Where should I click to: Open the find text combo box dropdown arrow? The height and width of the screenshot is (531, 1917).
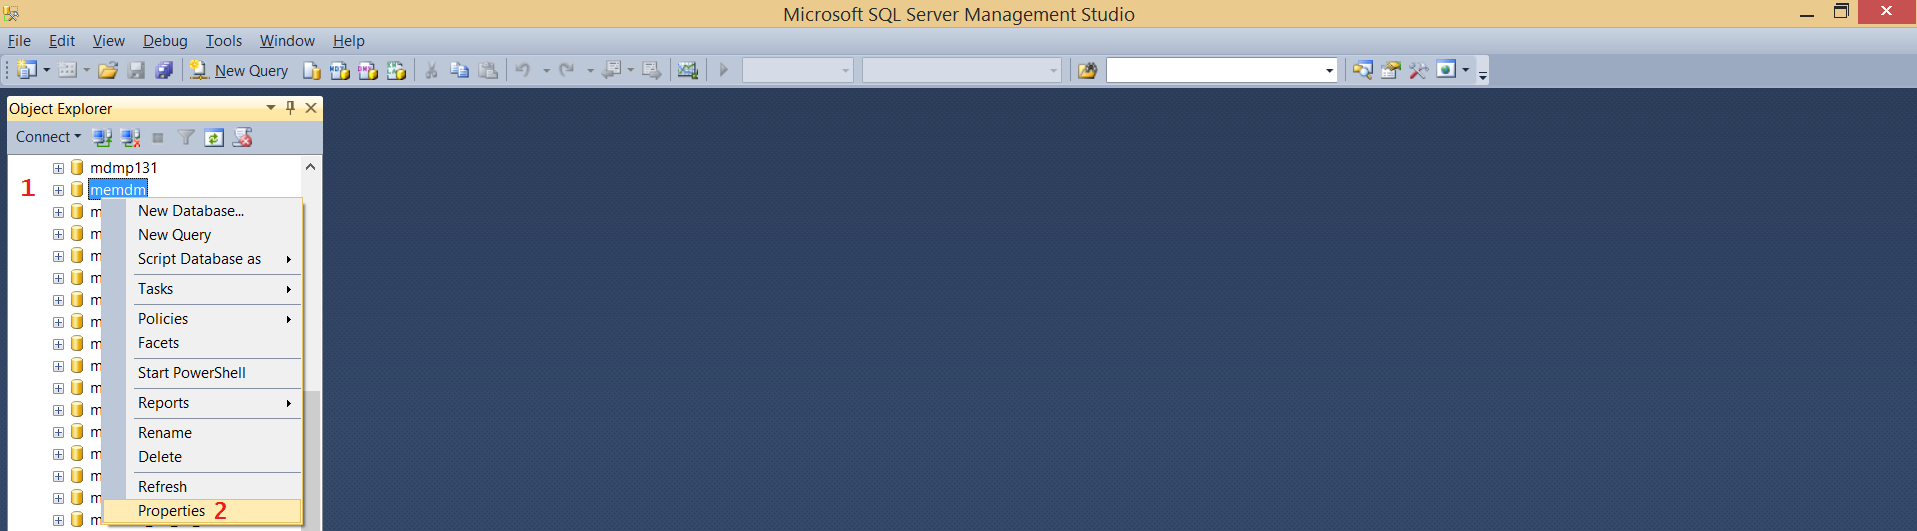point(1329,70)
